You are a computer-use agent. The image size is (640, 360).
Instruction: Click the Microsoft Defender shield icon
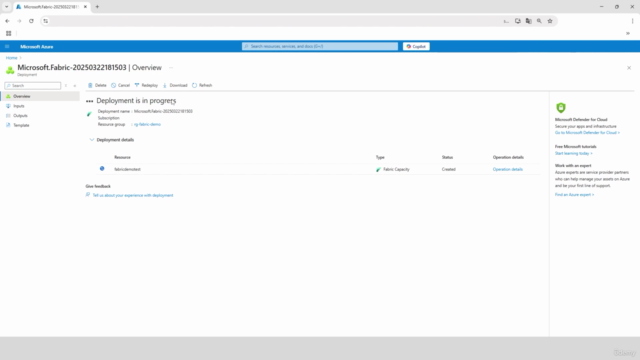click(x=561, y=108)
